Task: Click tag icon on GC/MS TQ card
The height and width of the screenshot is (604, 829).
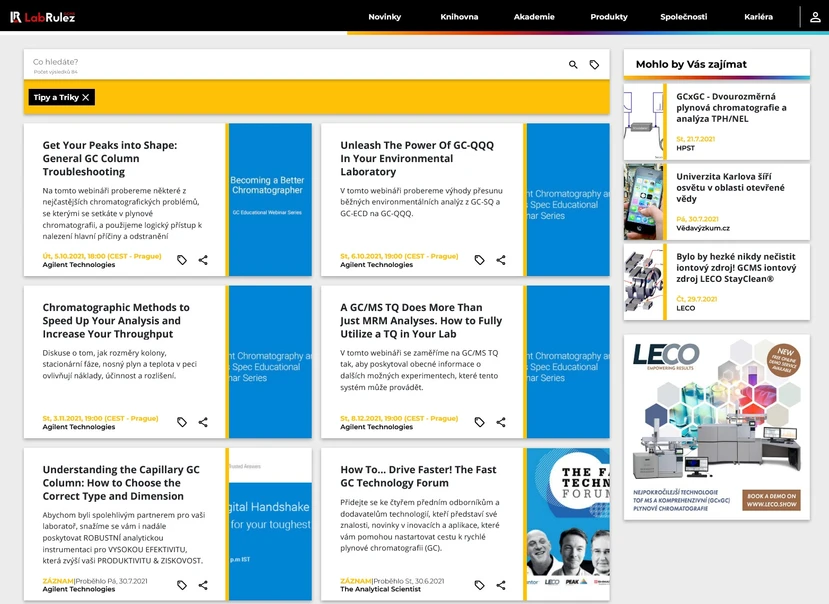Action: click(479, 422)
